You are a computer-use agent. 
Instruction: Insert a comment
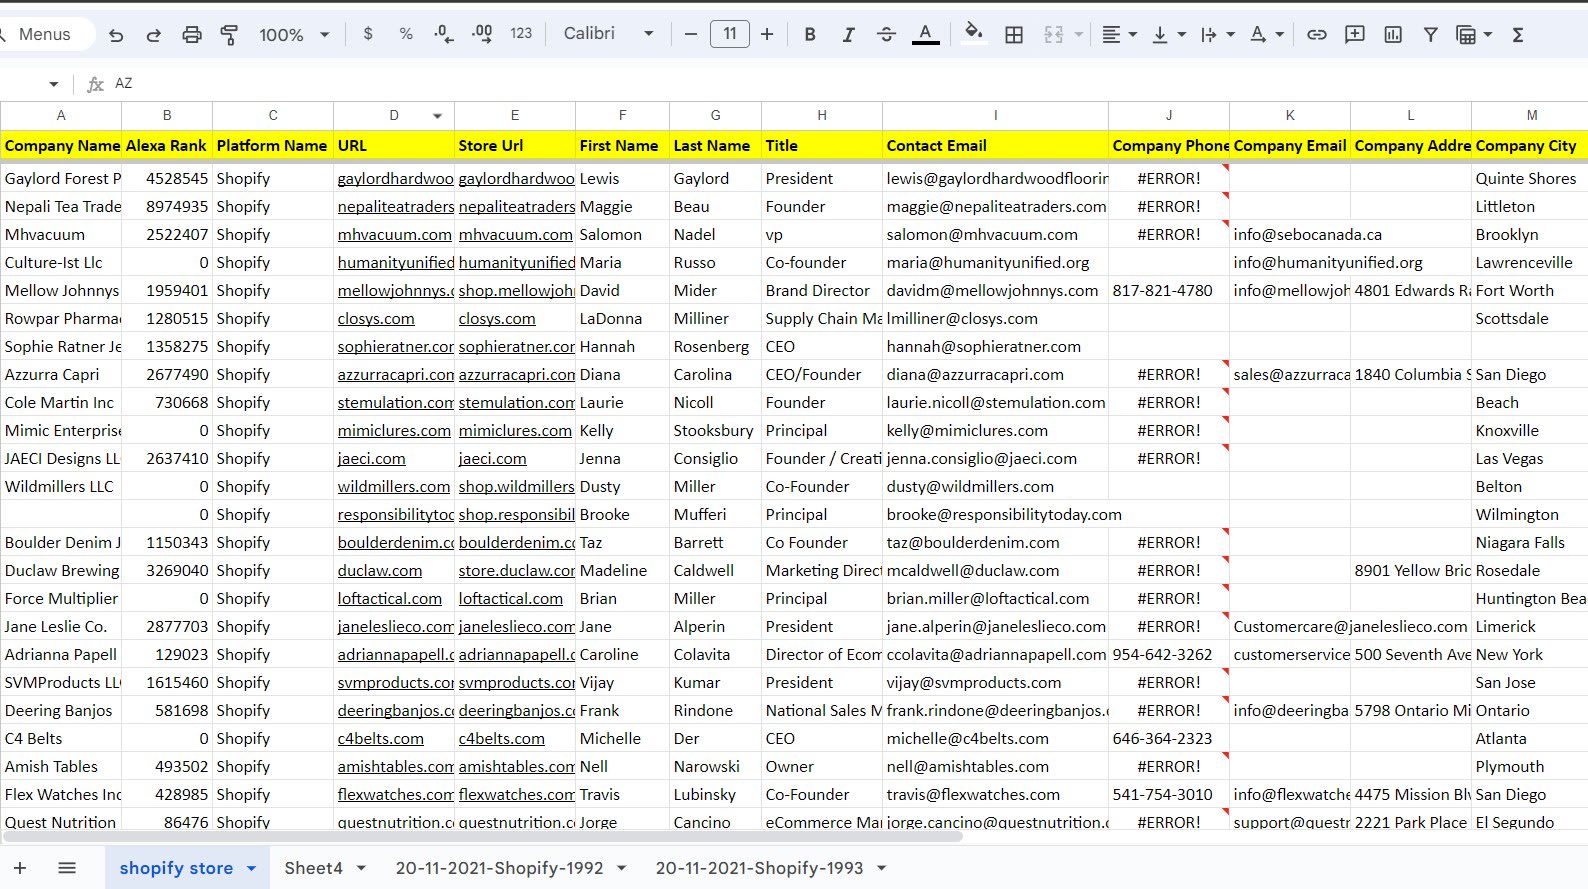[1355, 34]
